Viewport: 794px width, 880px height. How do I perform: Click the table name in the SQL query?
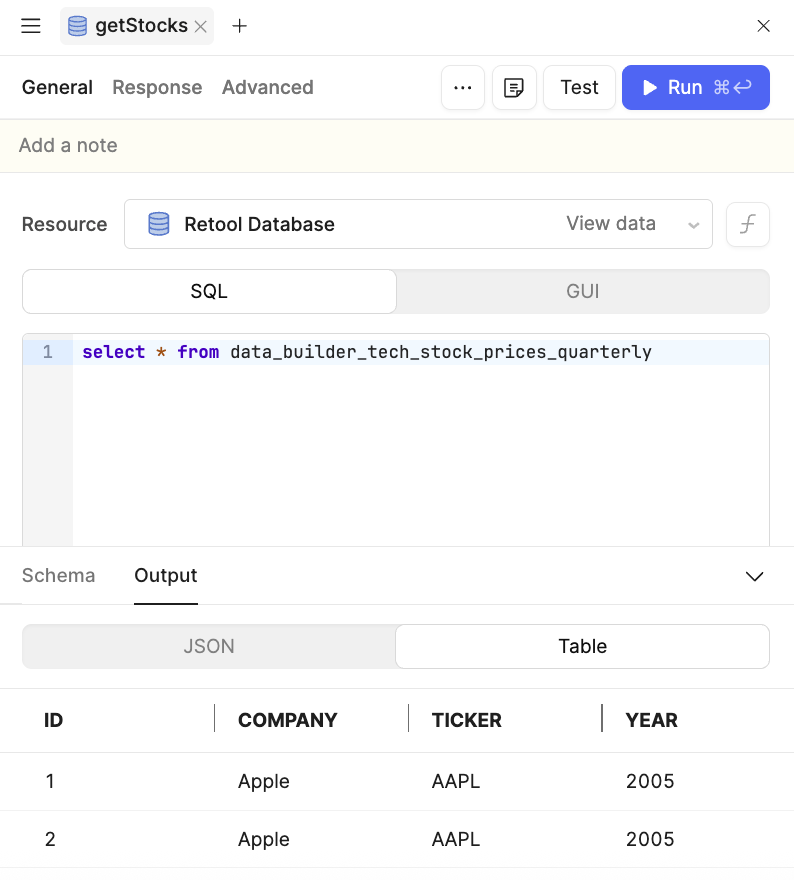[441, 352]
